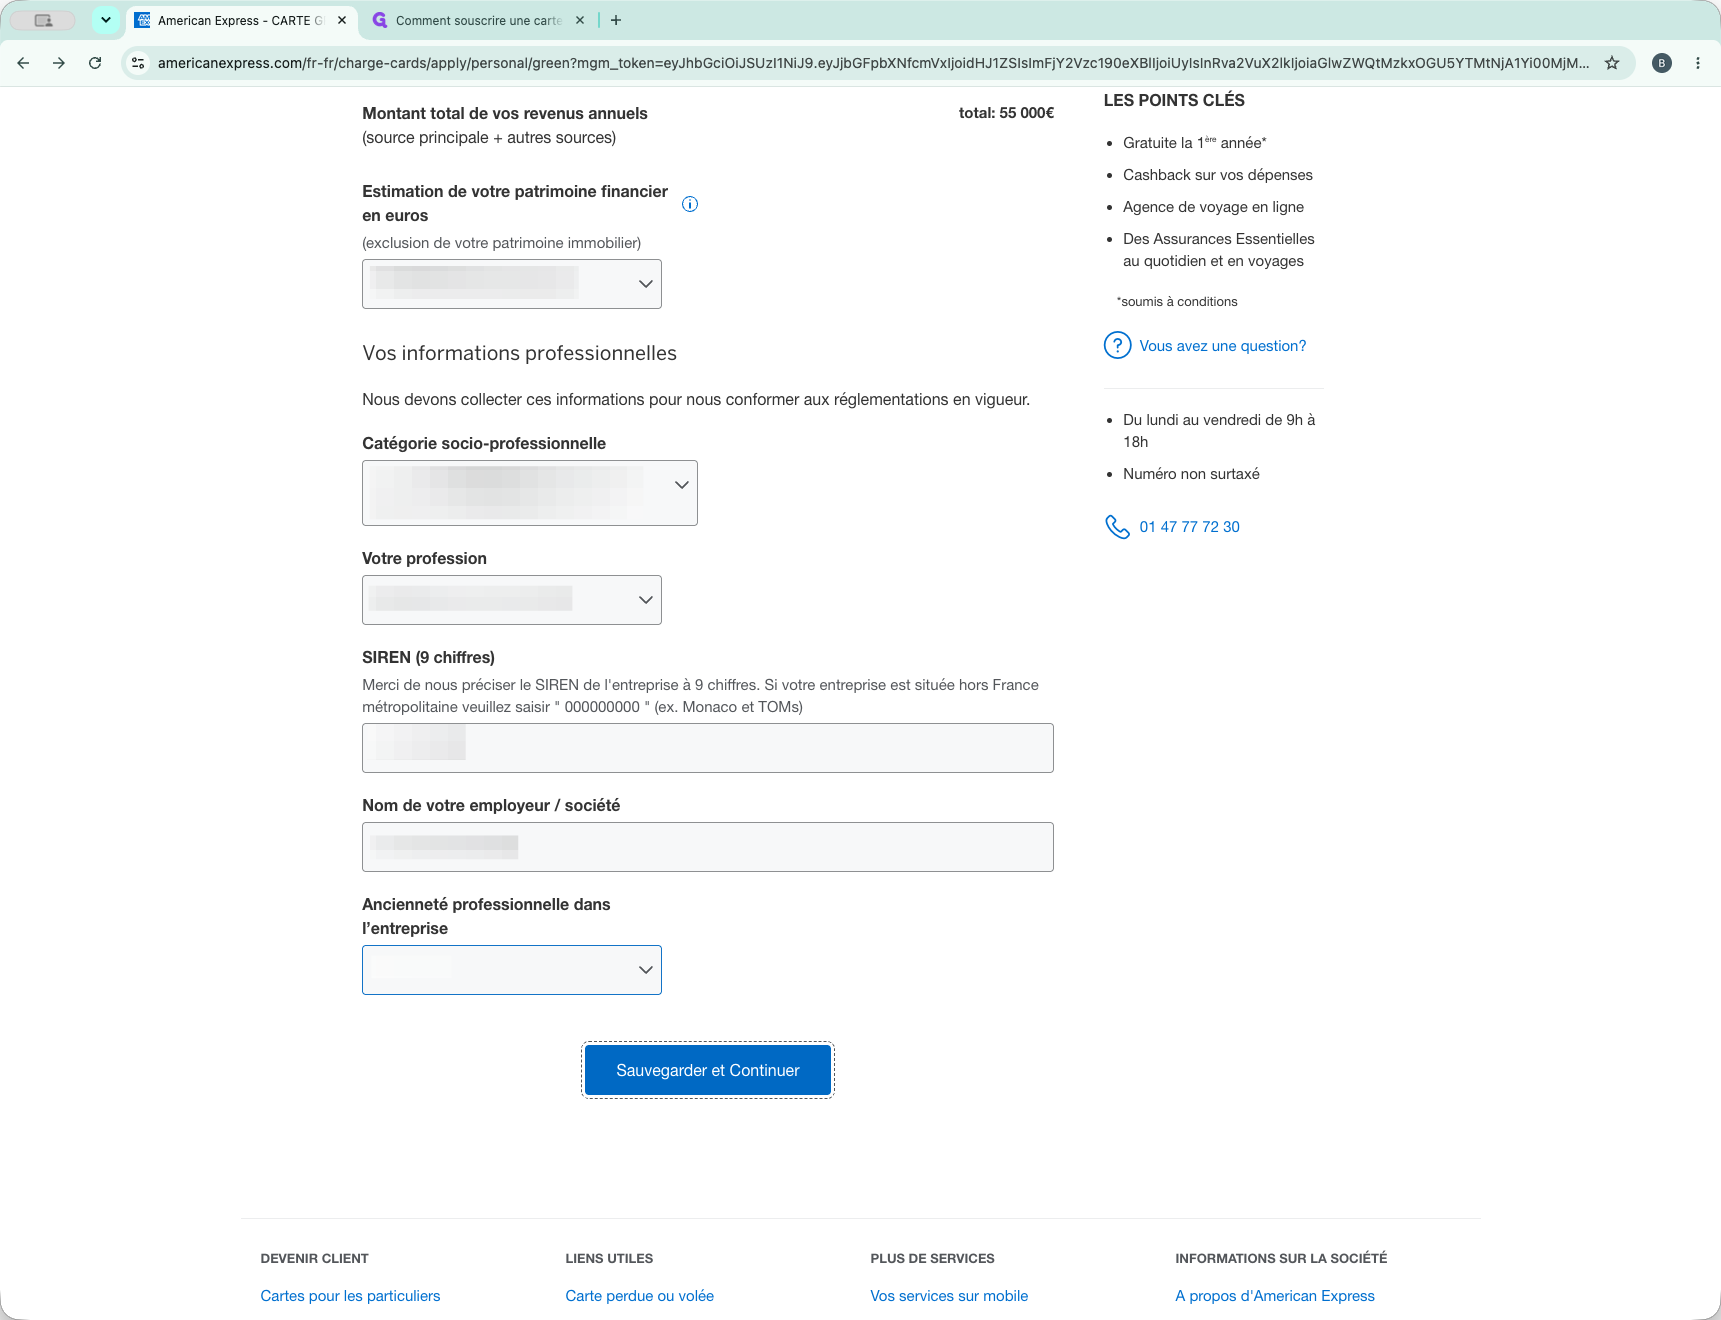Click the 'PLUS DE SERVICES' footer heading
This screenshot has width=1721, height=1320.
pos(932,1259)
